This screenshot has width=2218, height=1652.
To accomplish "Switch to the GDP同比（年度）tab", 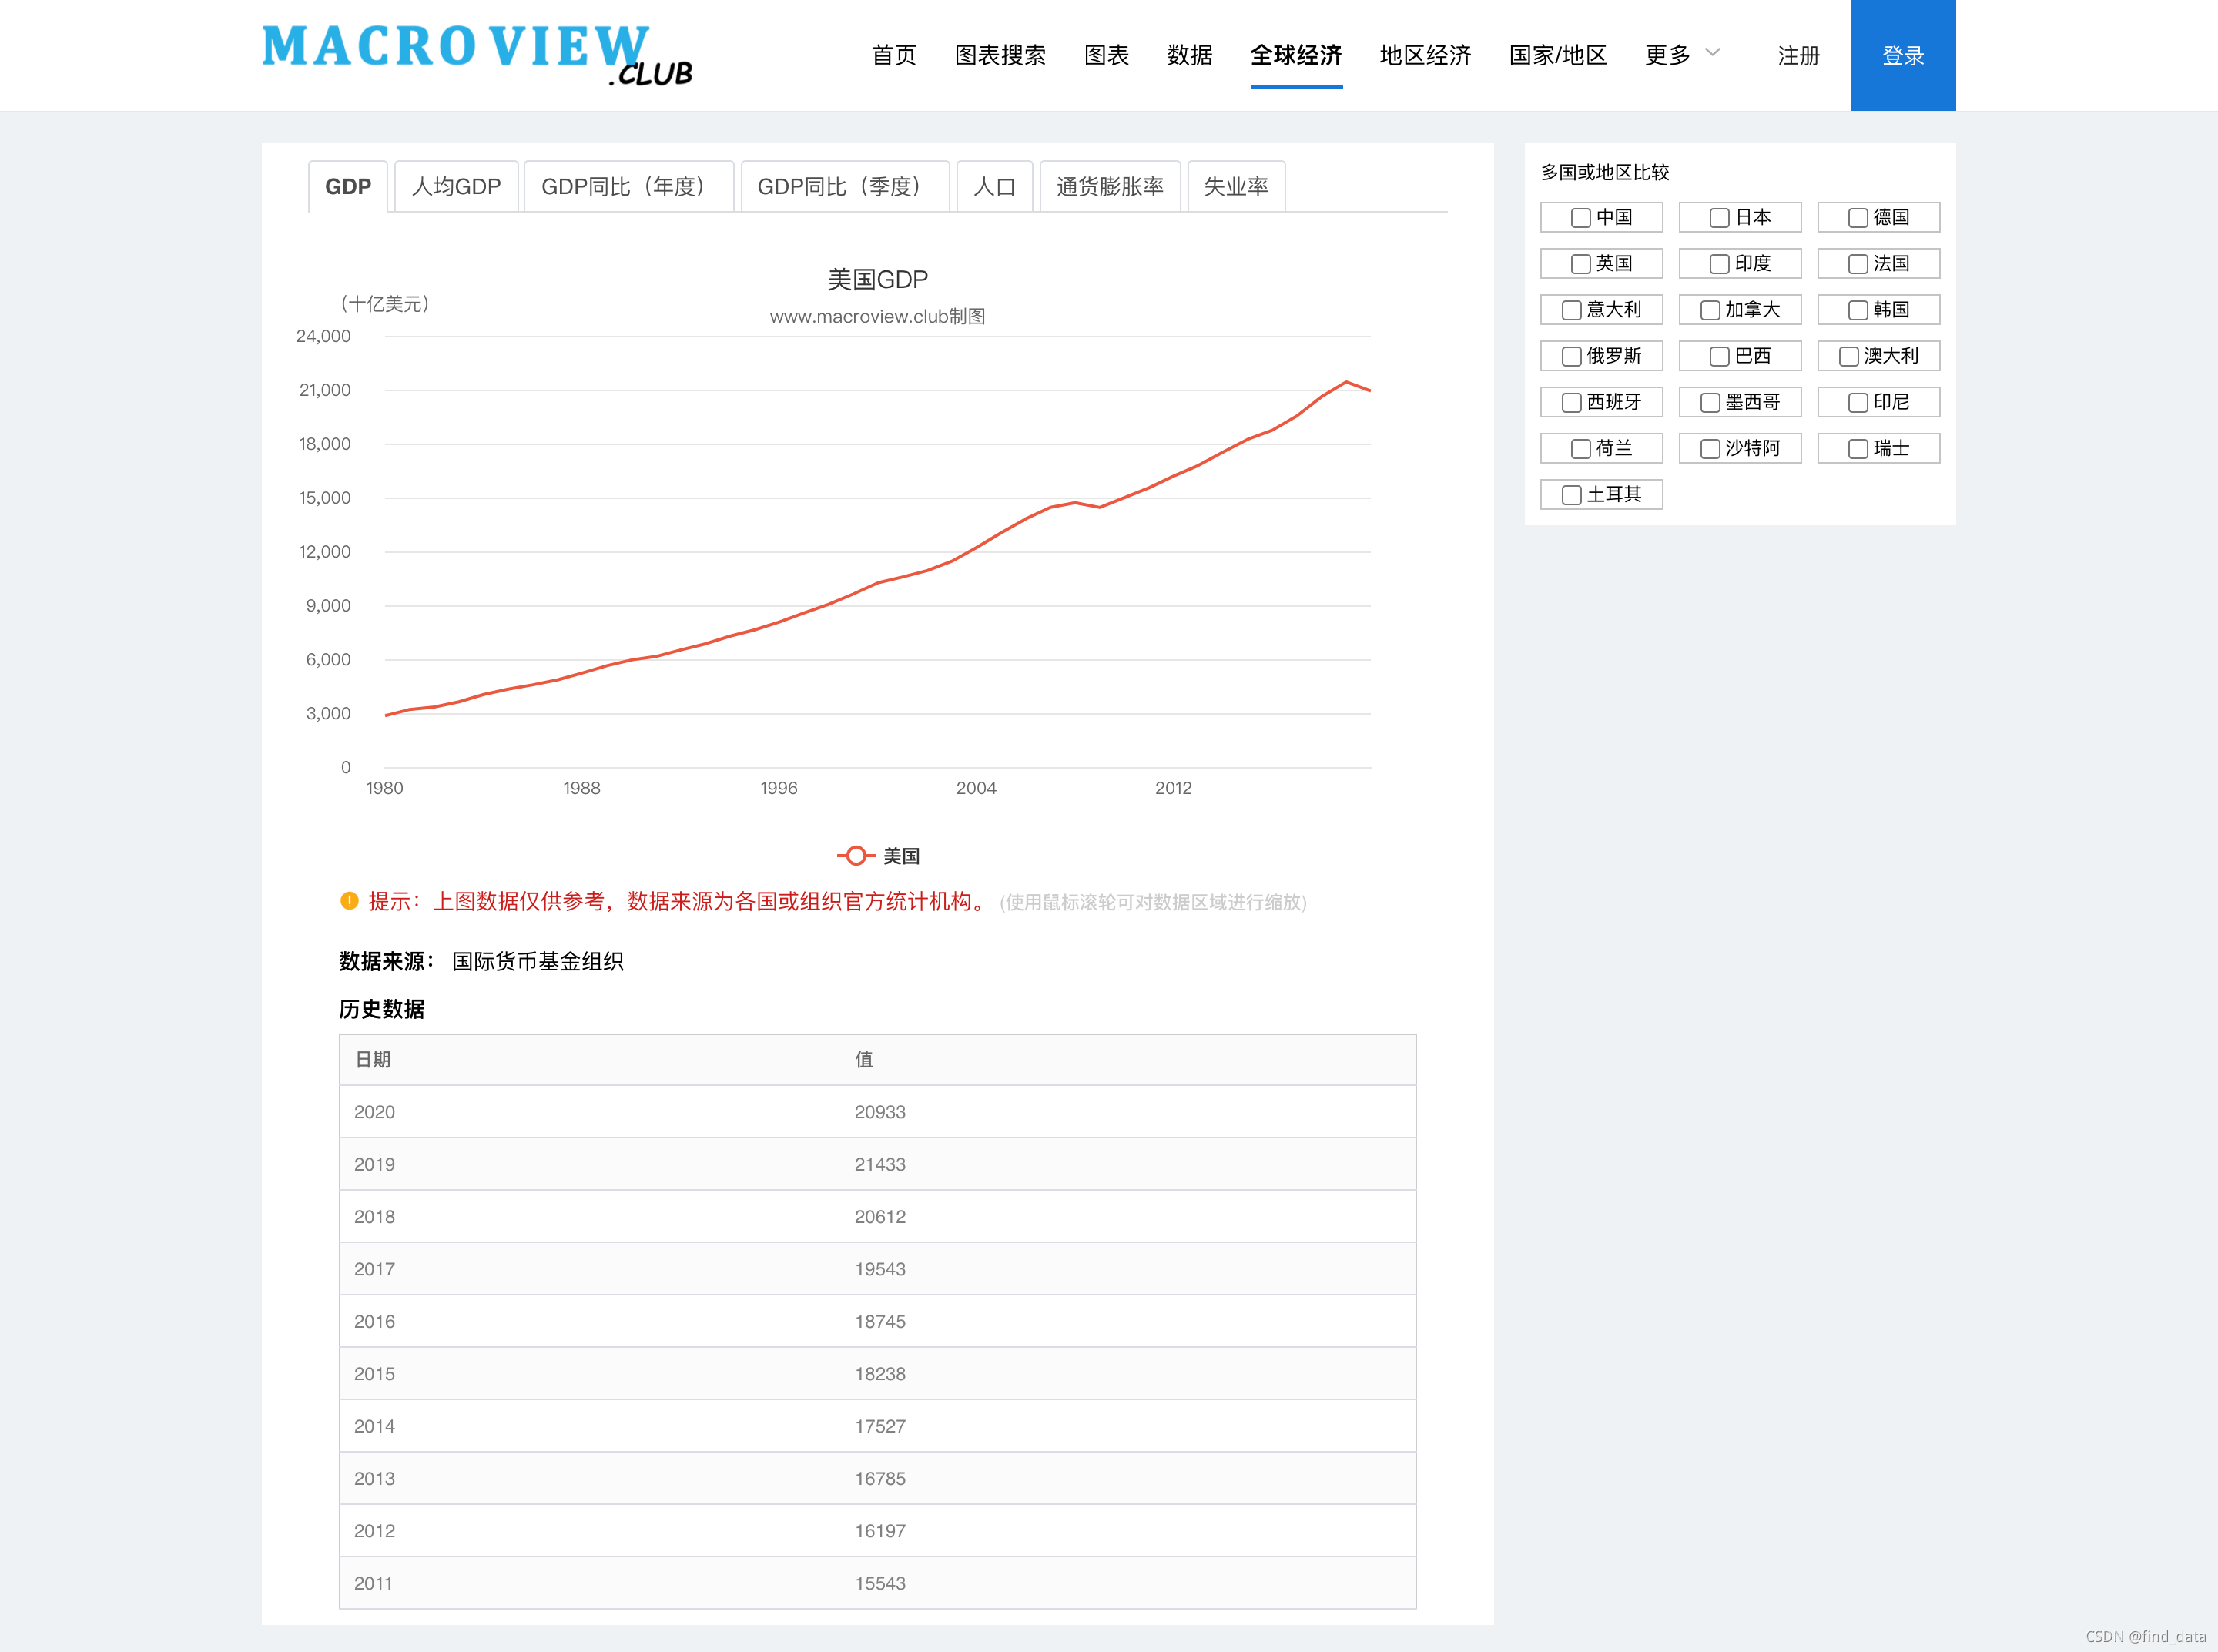I will tap(629, 186).
